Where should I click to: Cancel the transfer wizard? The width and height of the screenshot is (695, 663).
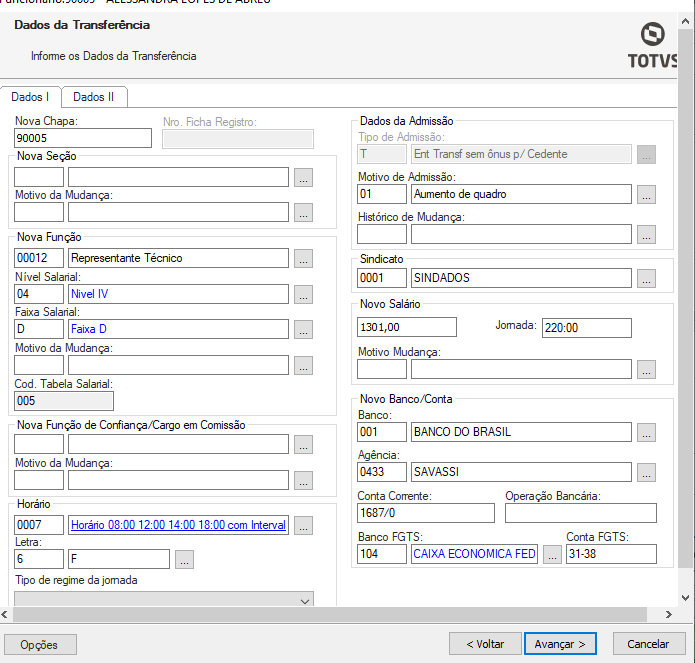[649, 644]
